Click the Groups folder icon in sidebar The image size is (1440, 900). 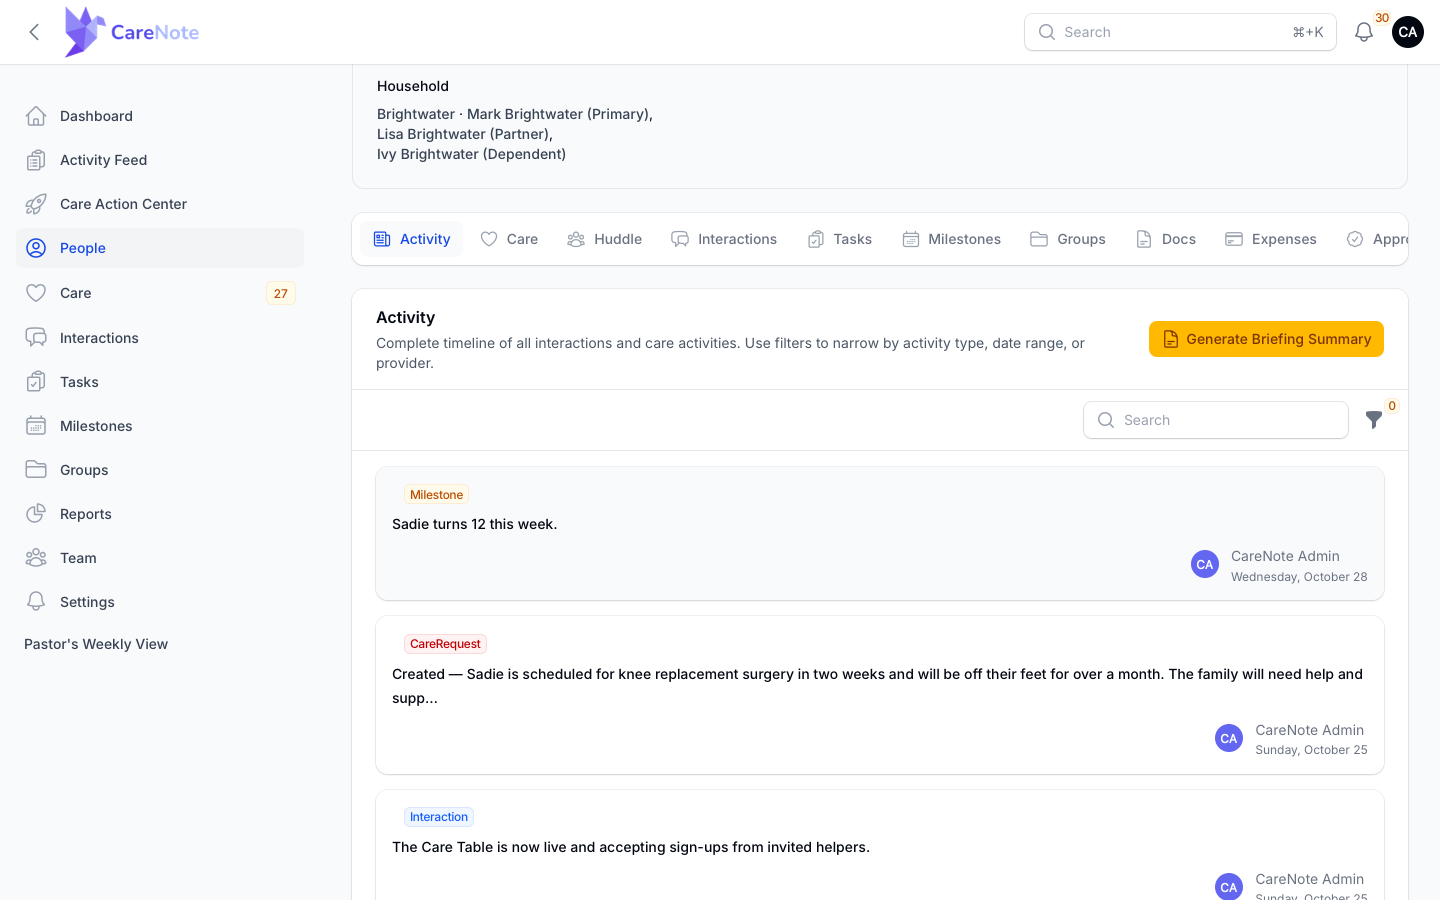tap(36, 470)
